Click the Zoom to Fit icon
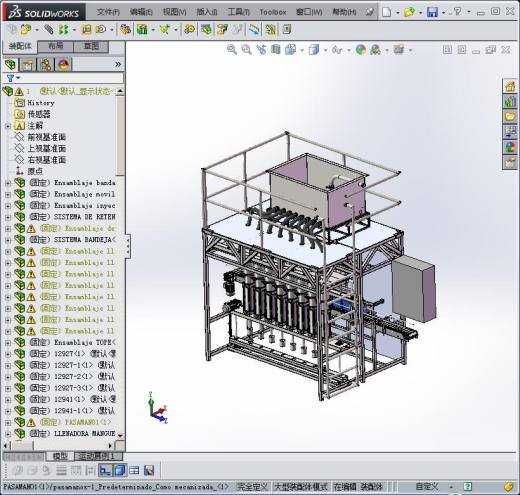Image resolution: width=520 pixels, height=495 pixels. (x=232, y=50)
